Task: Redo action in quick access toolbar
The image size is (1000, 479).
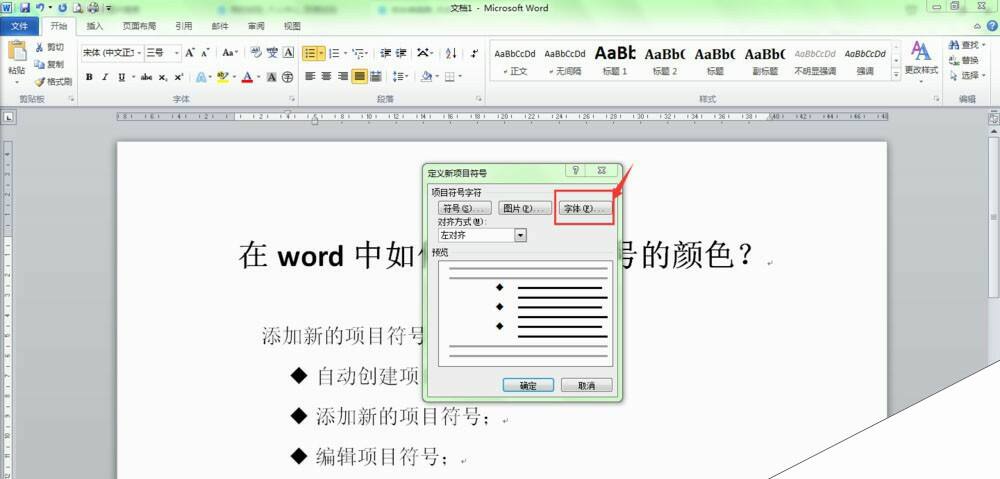Action: [62, 8]
